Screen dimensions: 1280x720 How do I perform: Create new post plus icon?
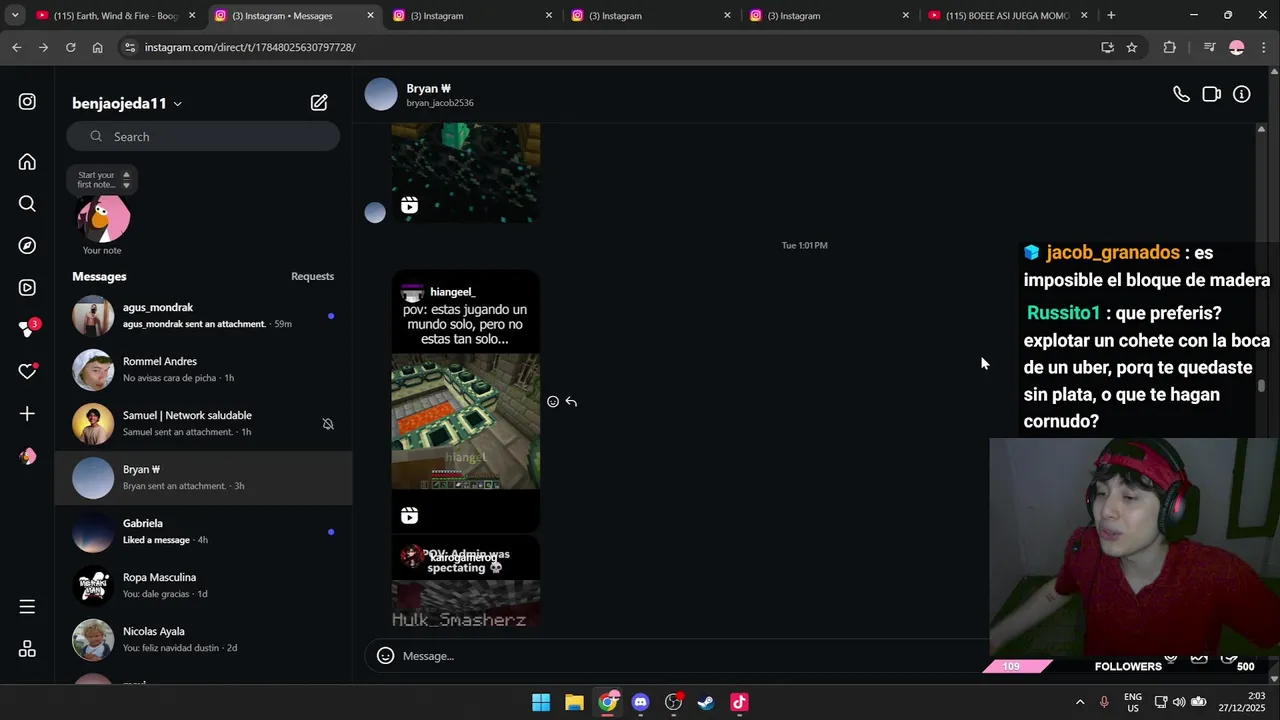point(27,414)
